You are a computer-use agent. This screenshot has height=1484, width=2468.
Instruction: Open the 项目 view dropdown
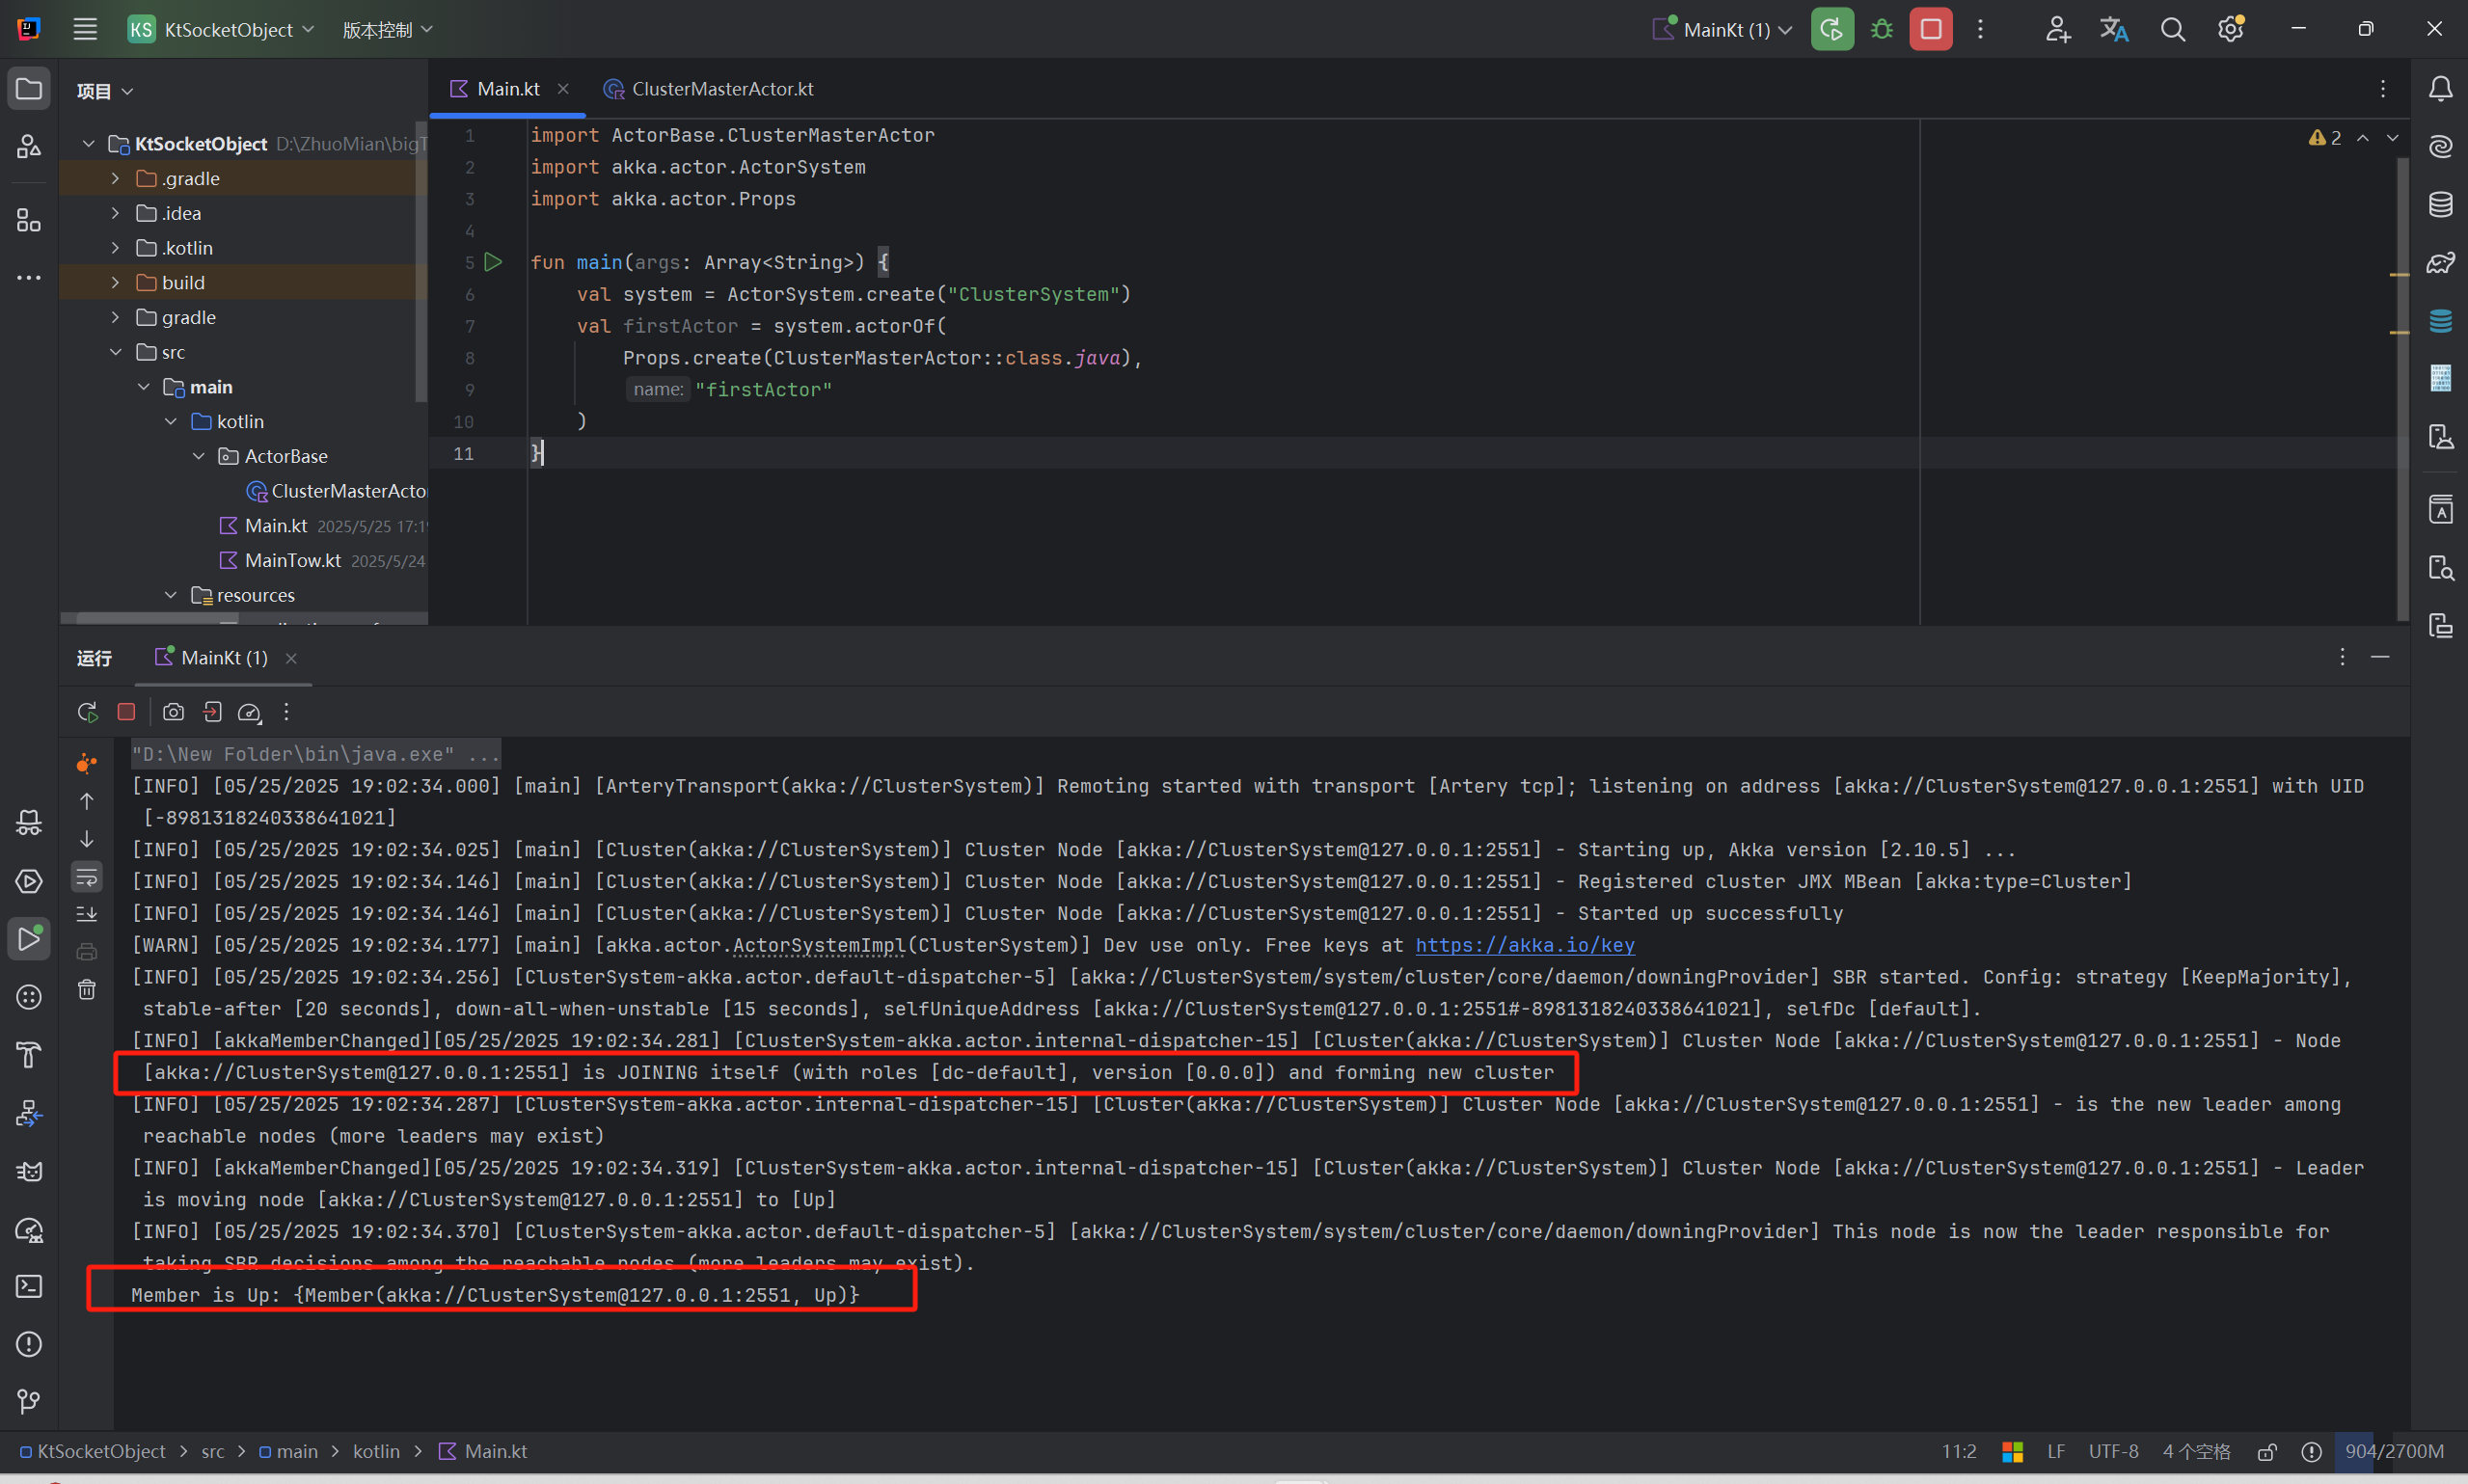click(104, 91)
